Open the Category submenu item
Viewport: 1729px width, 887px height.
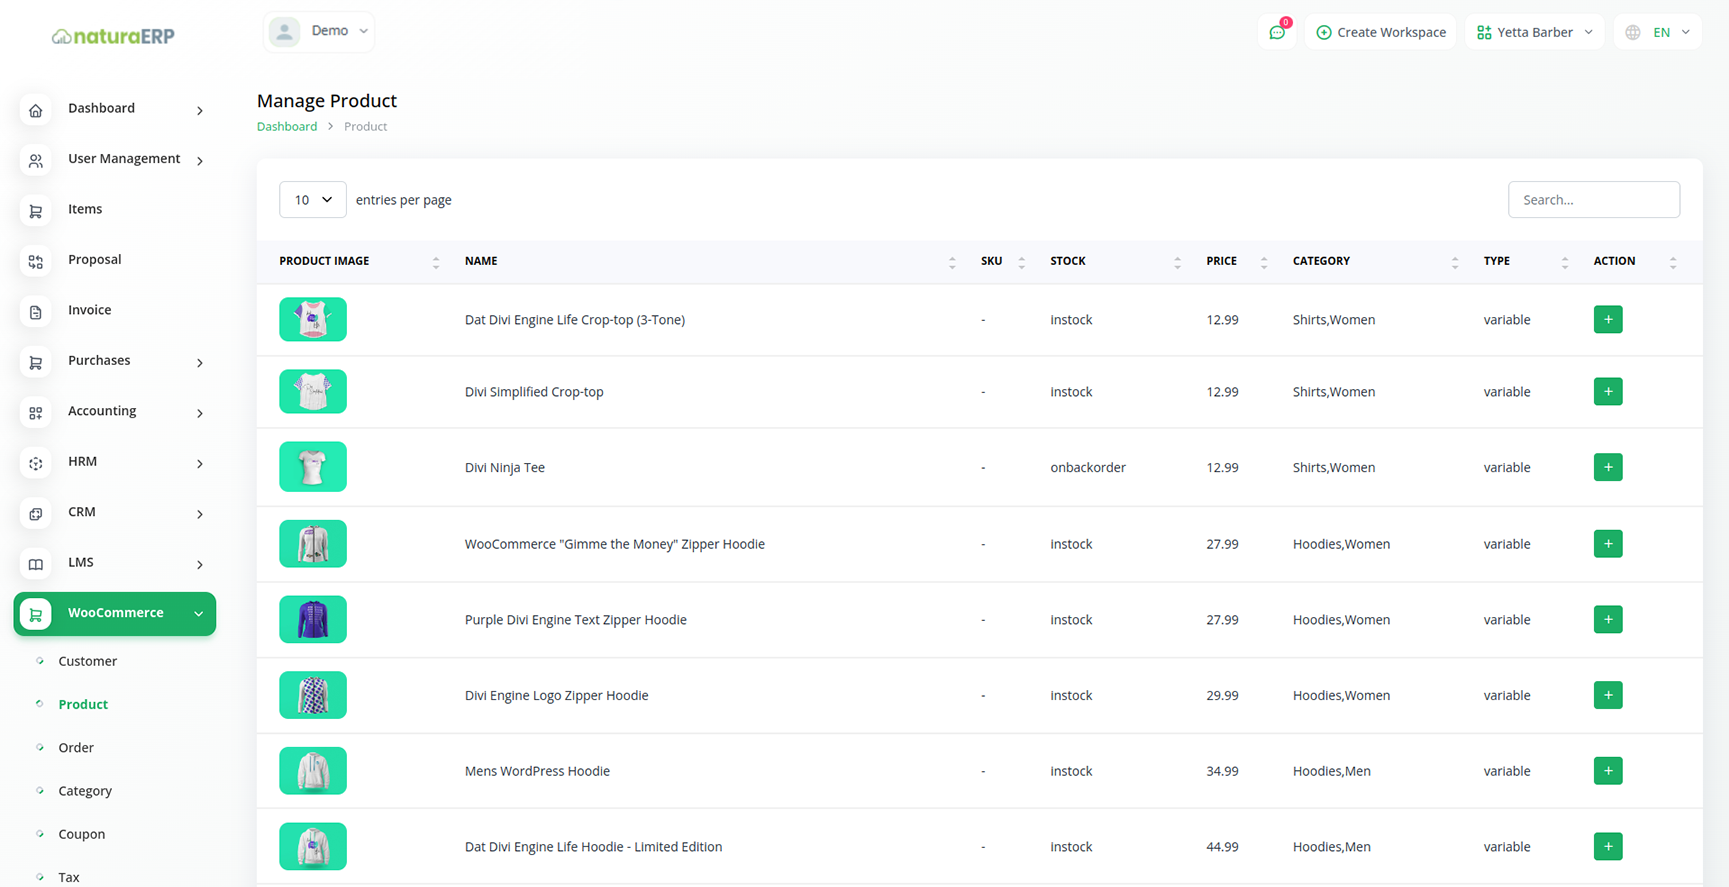[x=85, y=791]
